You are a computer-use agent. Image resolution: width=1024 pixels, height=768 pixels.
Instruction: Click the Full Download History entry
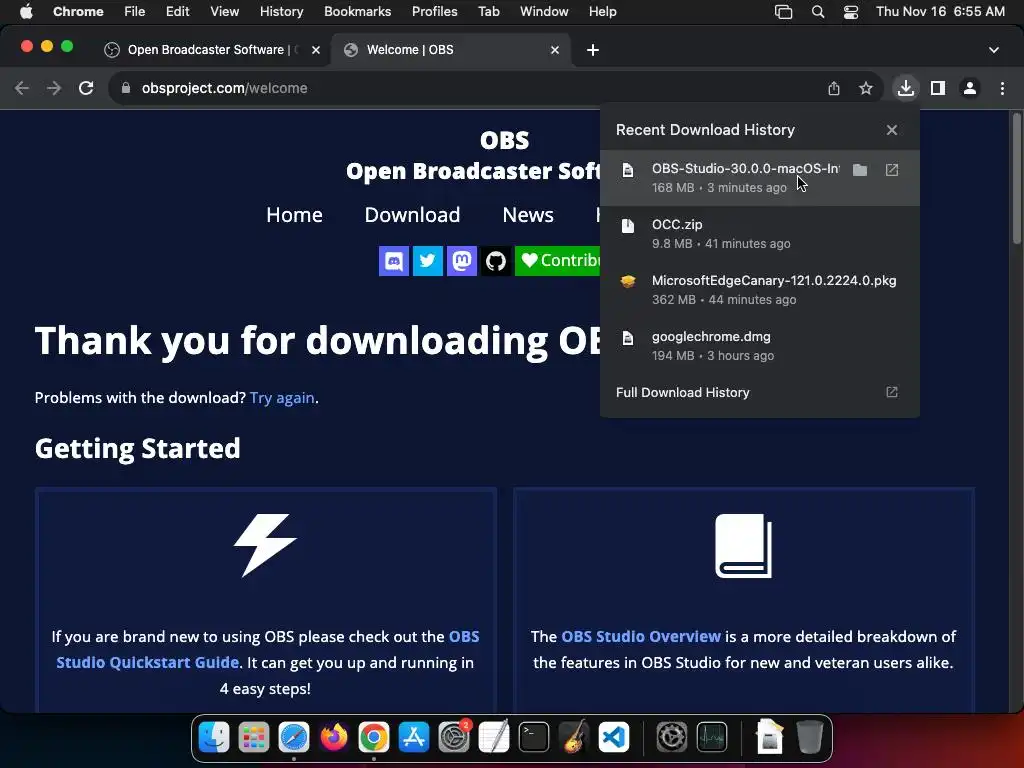click(x=760, y=392)
